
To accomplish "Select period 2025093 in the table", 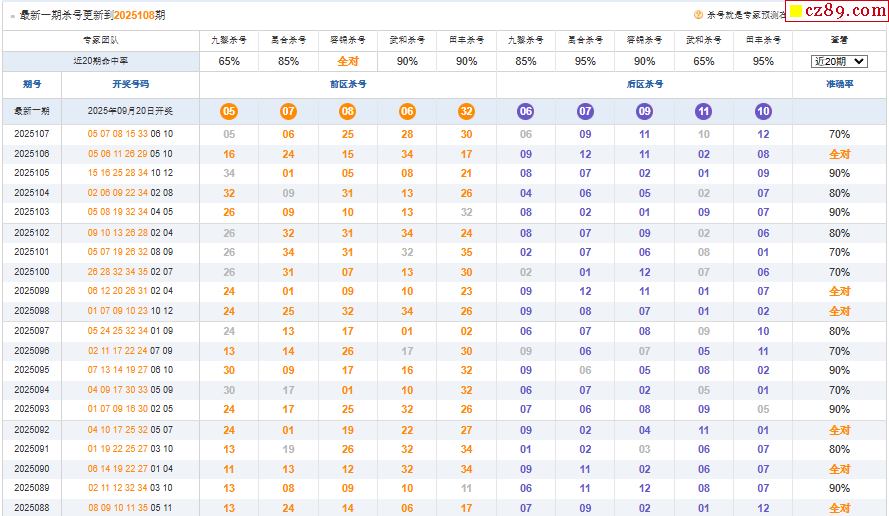I will [x=32, y=409].
